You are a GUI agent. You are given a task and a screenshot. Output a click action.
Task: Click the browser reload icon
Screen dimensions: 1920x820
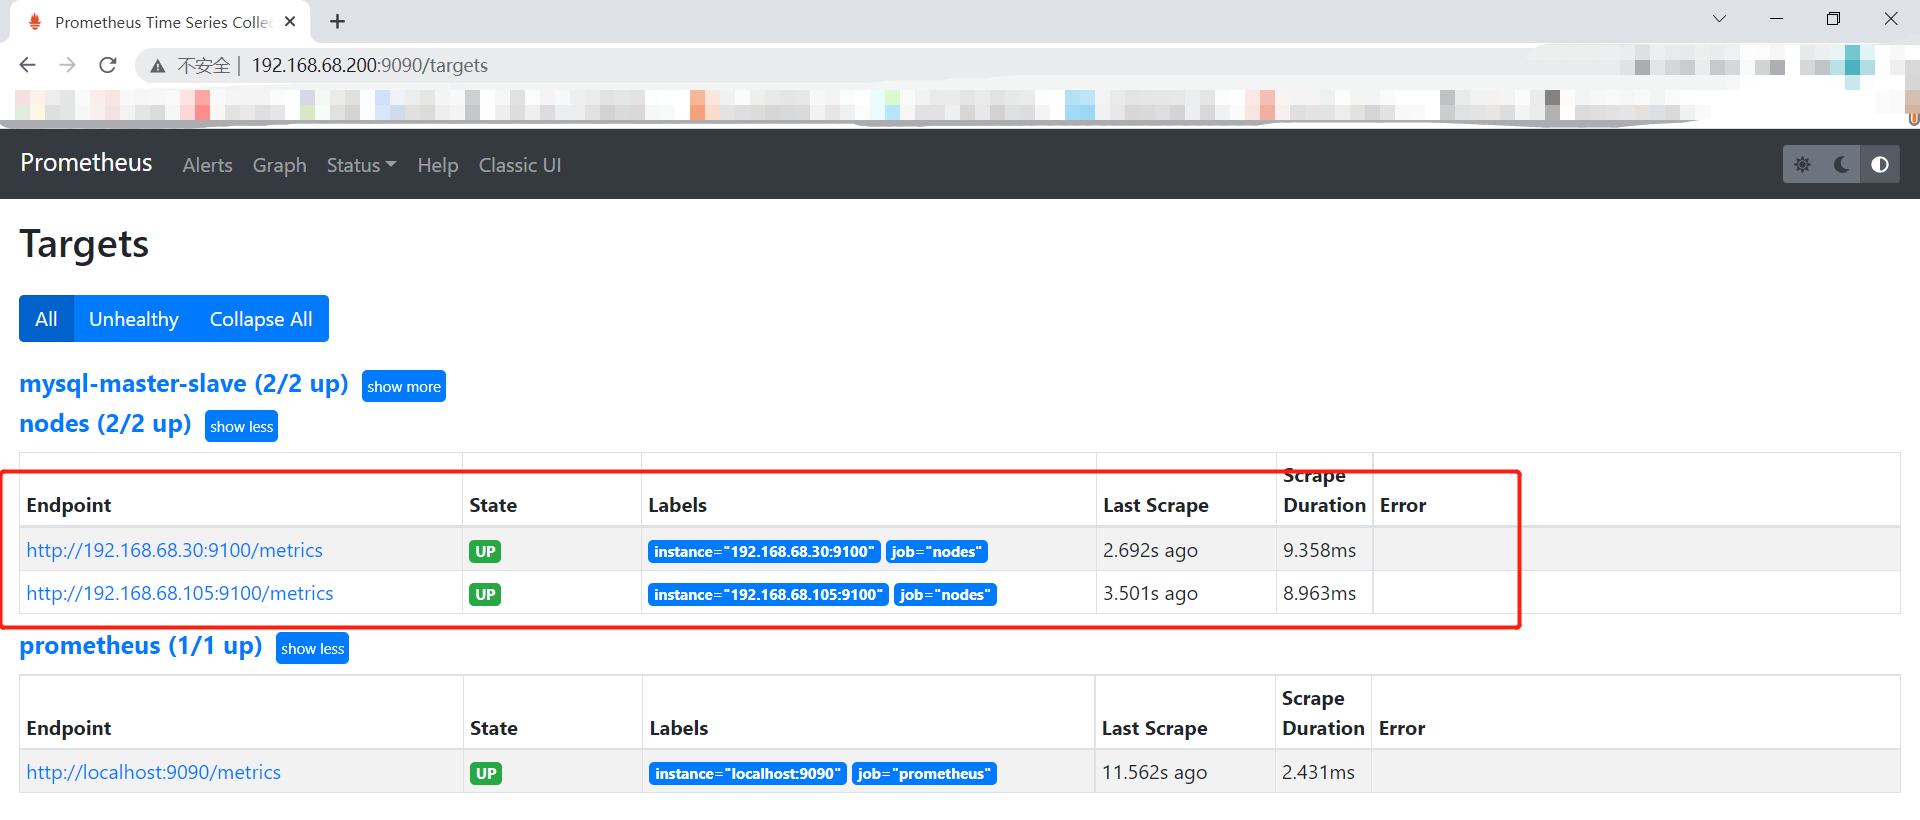click(x=108, y=65)
